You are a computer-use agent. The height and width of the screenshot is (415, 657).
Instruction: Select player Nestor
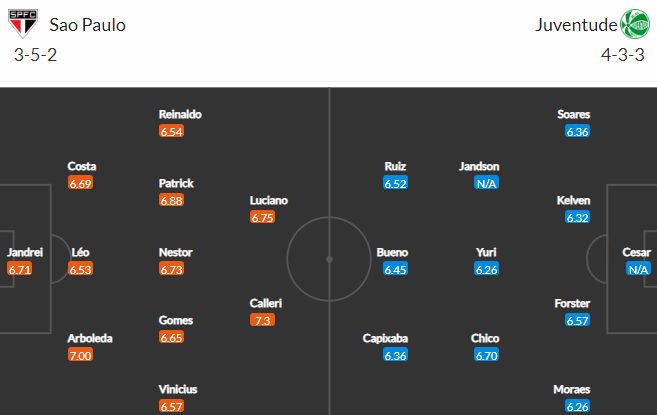(x=176, y=252)
